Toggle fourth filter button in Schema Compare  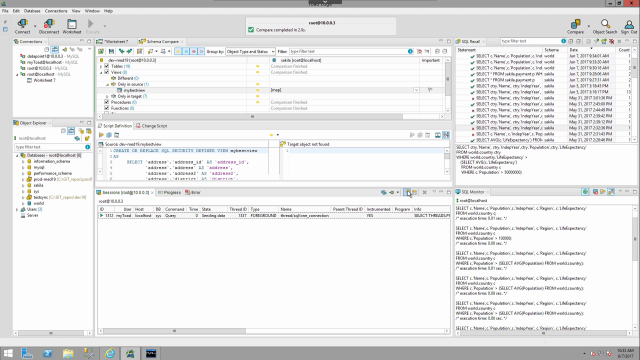(201, 51)
